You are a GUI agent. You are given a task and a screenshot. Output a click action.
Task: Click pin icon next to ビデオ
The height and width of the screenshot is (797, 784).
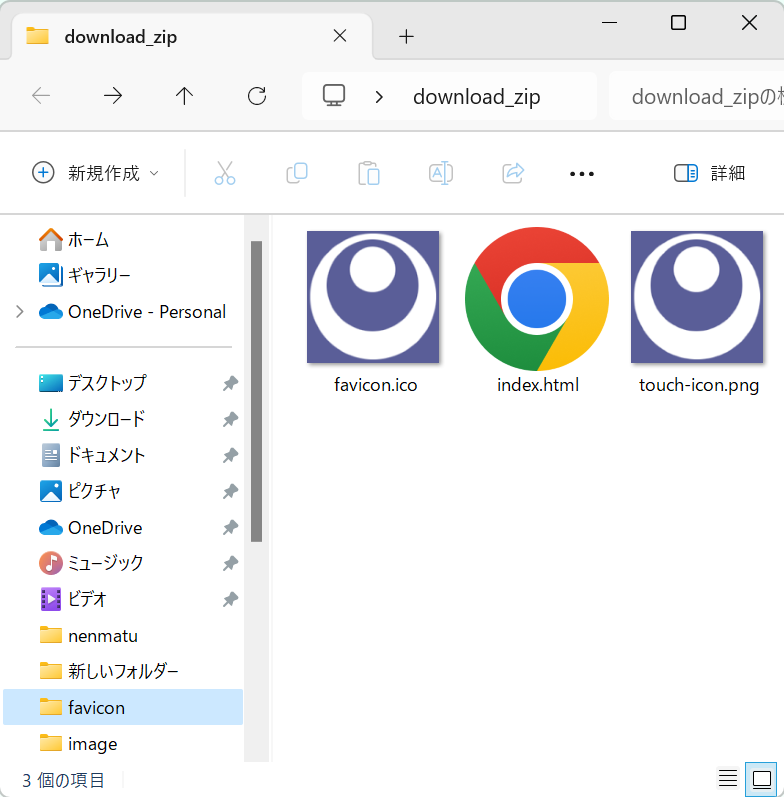(x=230, y=599)
